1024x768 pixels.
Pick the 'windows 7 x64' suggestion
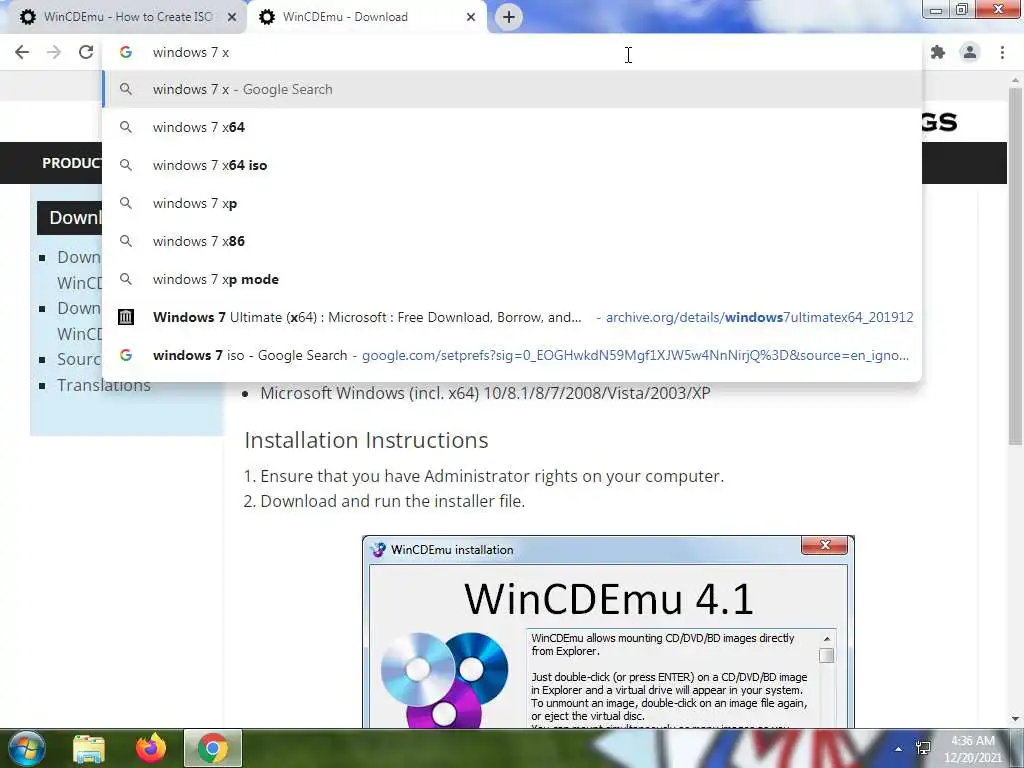click(512, 127)
